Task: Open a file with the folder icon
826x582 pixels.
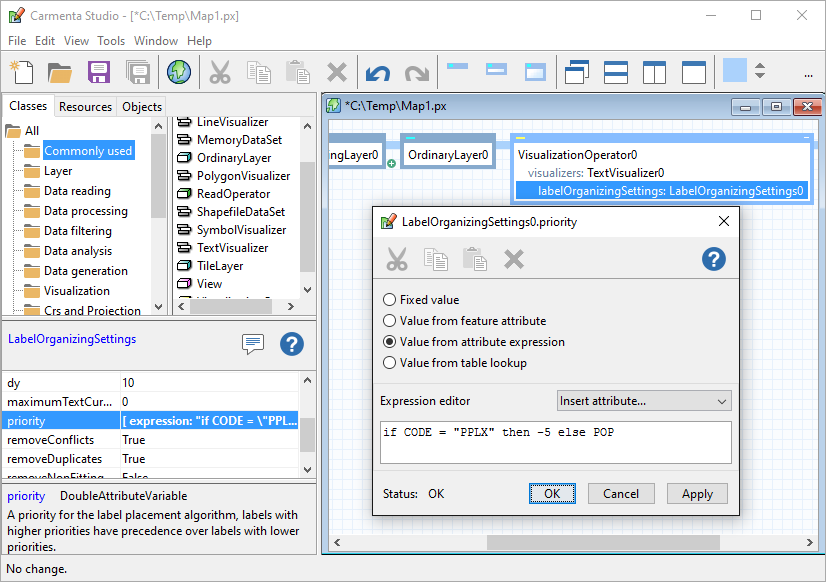Action: [x=60, y=72]
